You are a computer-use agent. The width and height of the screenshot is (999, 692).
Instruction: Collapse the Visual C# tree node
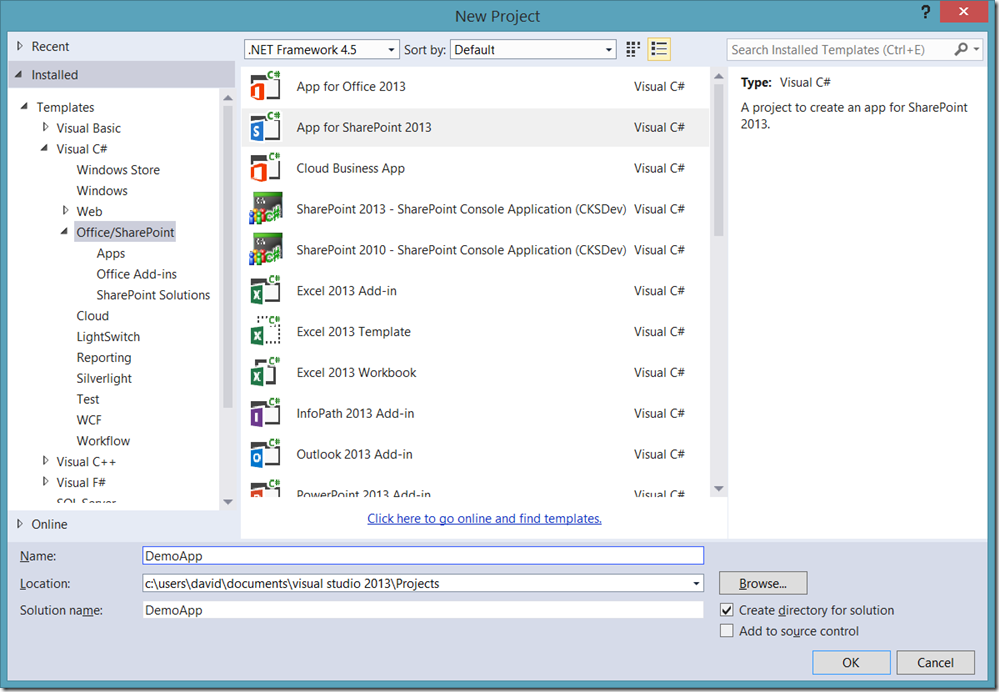pyautogui.click(x=45, y=148)
